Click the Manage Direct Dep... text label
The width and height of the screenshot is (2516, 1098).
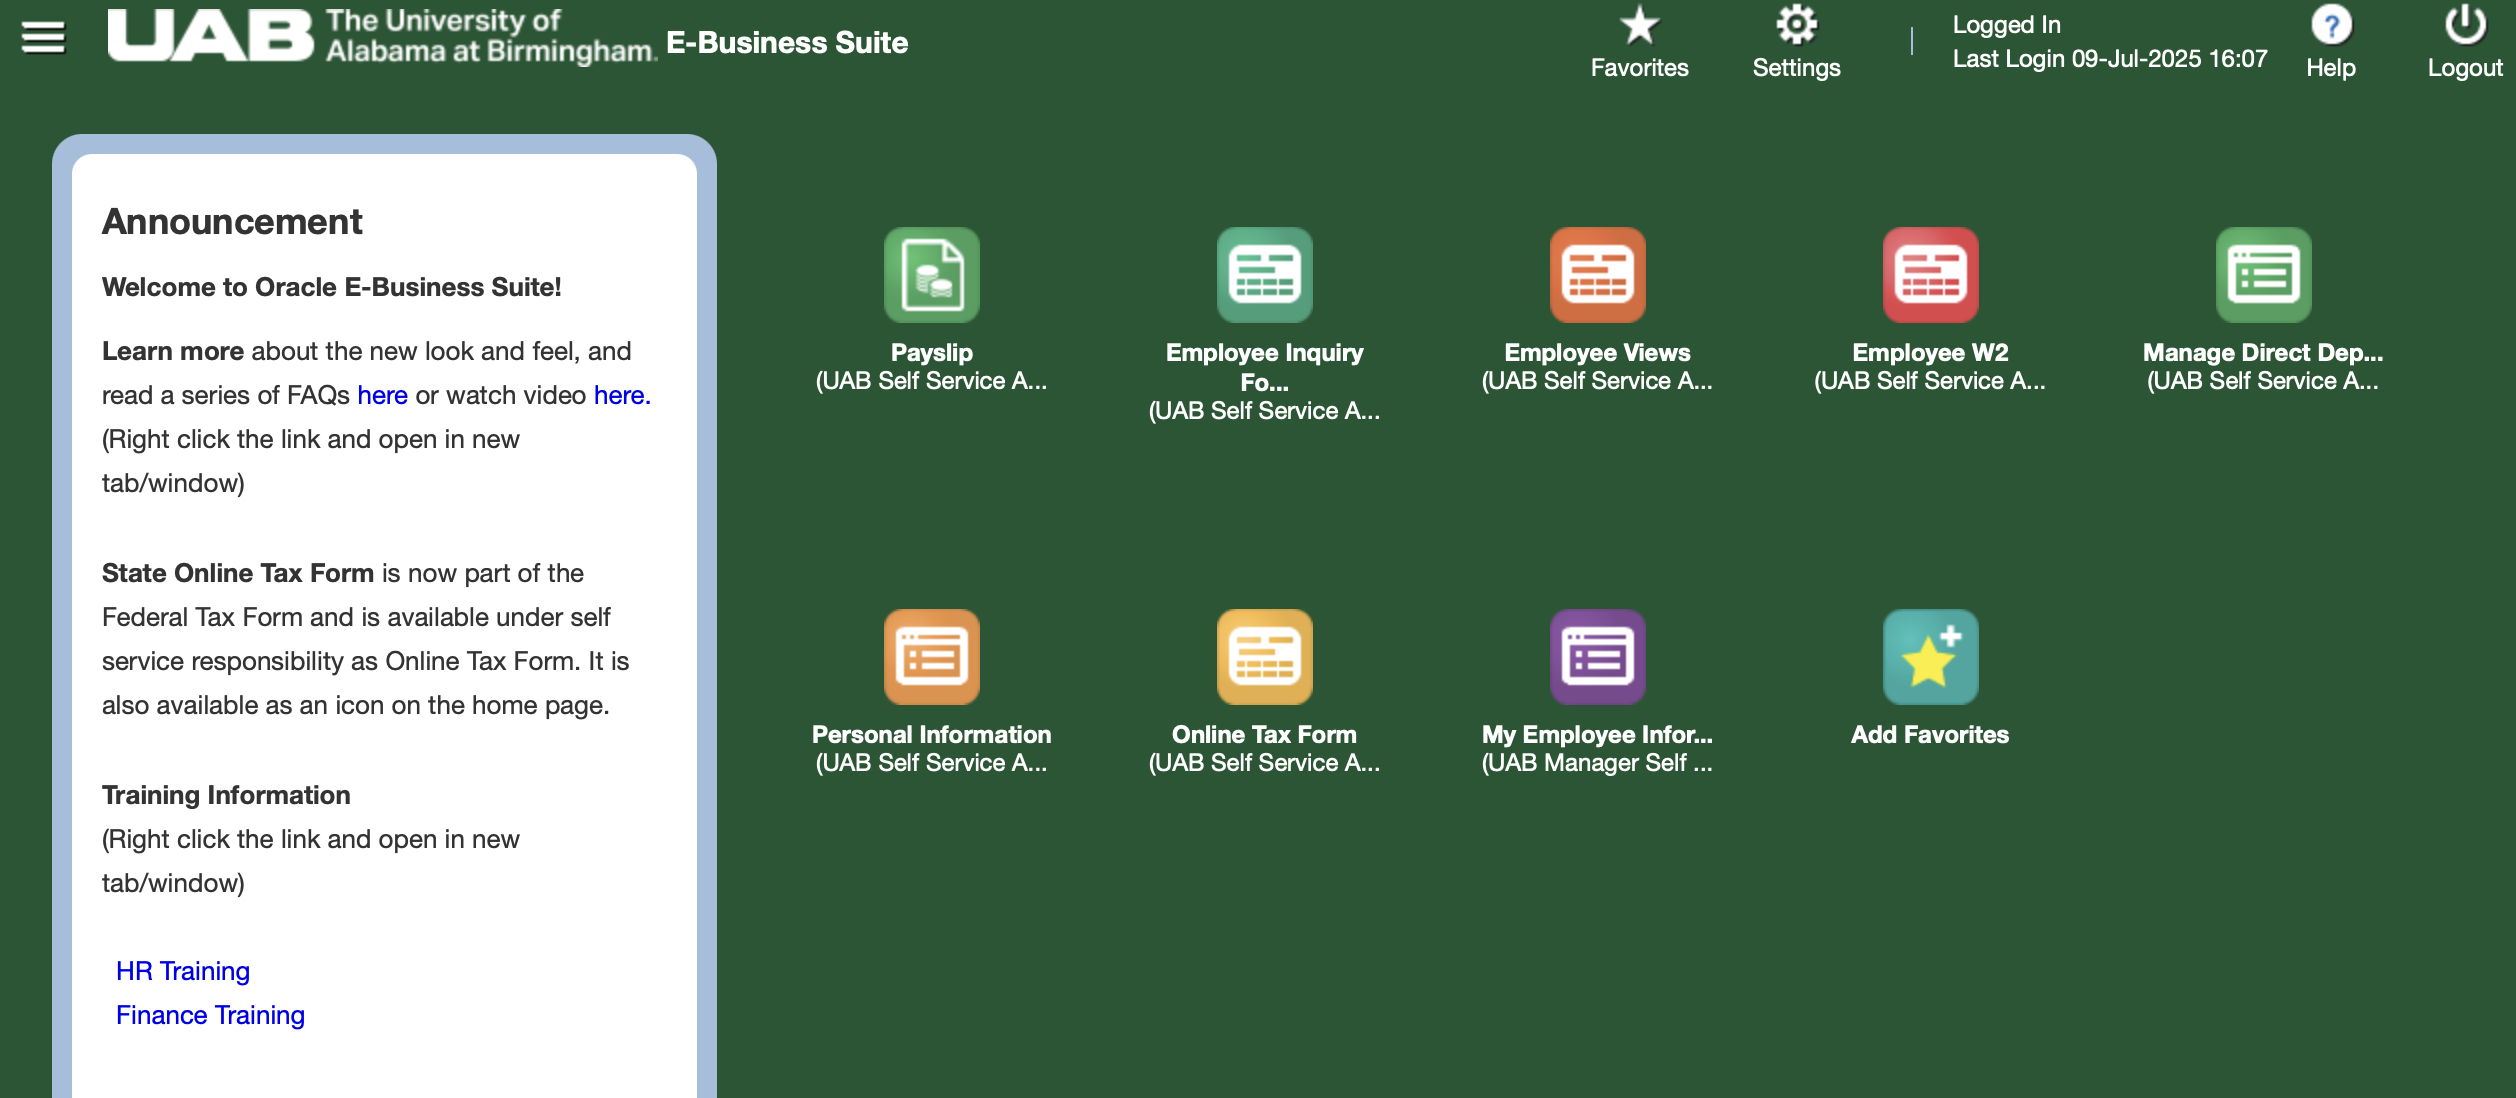tap(2263, 353)
